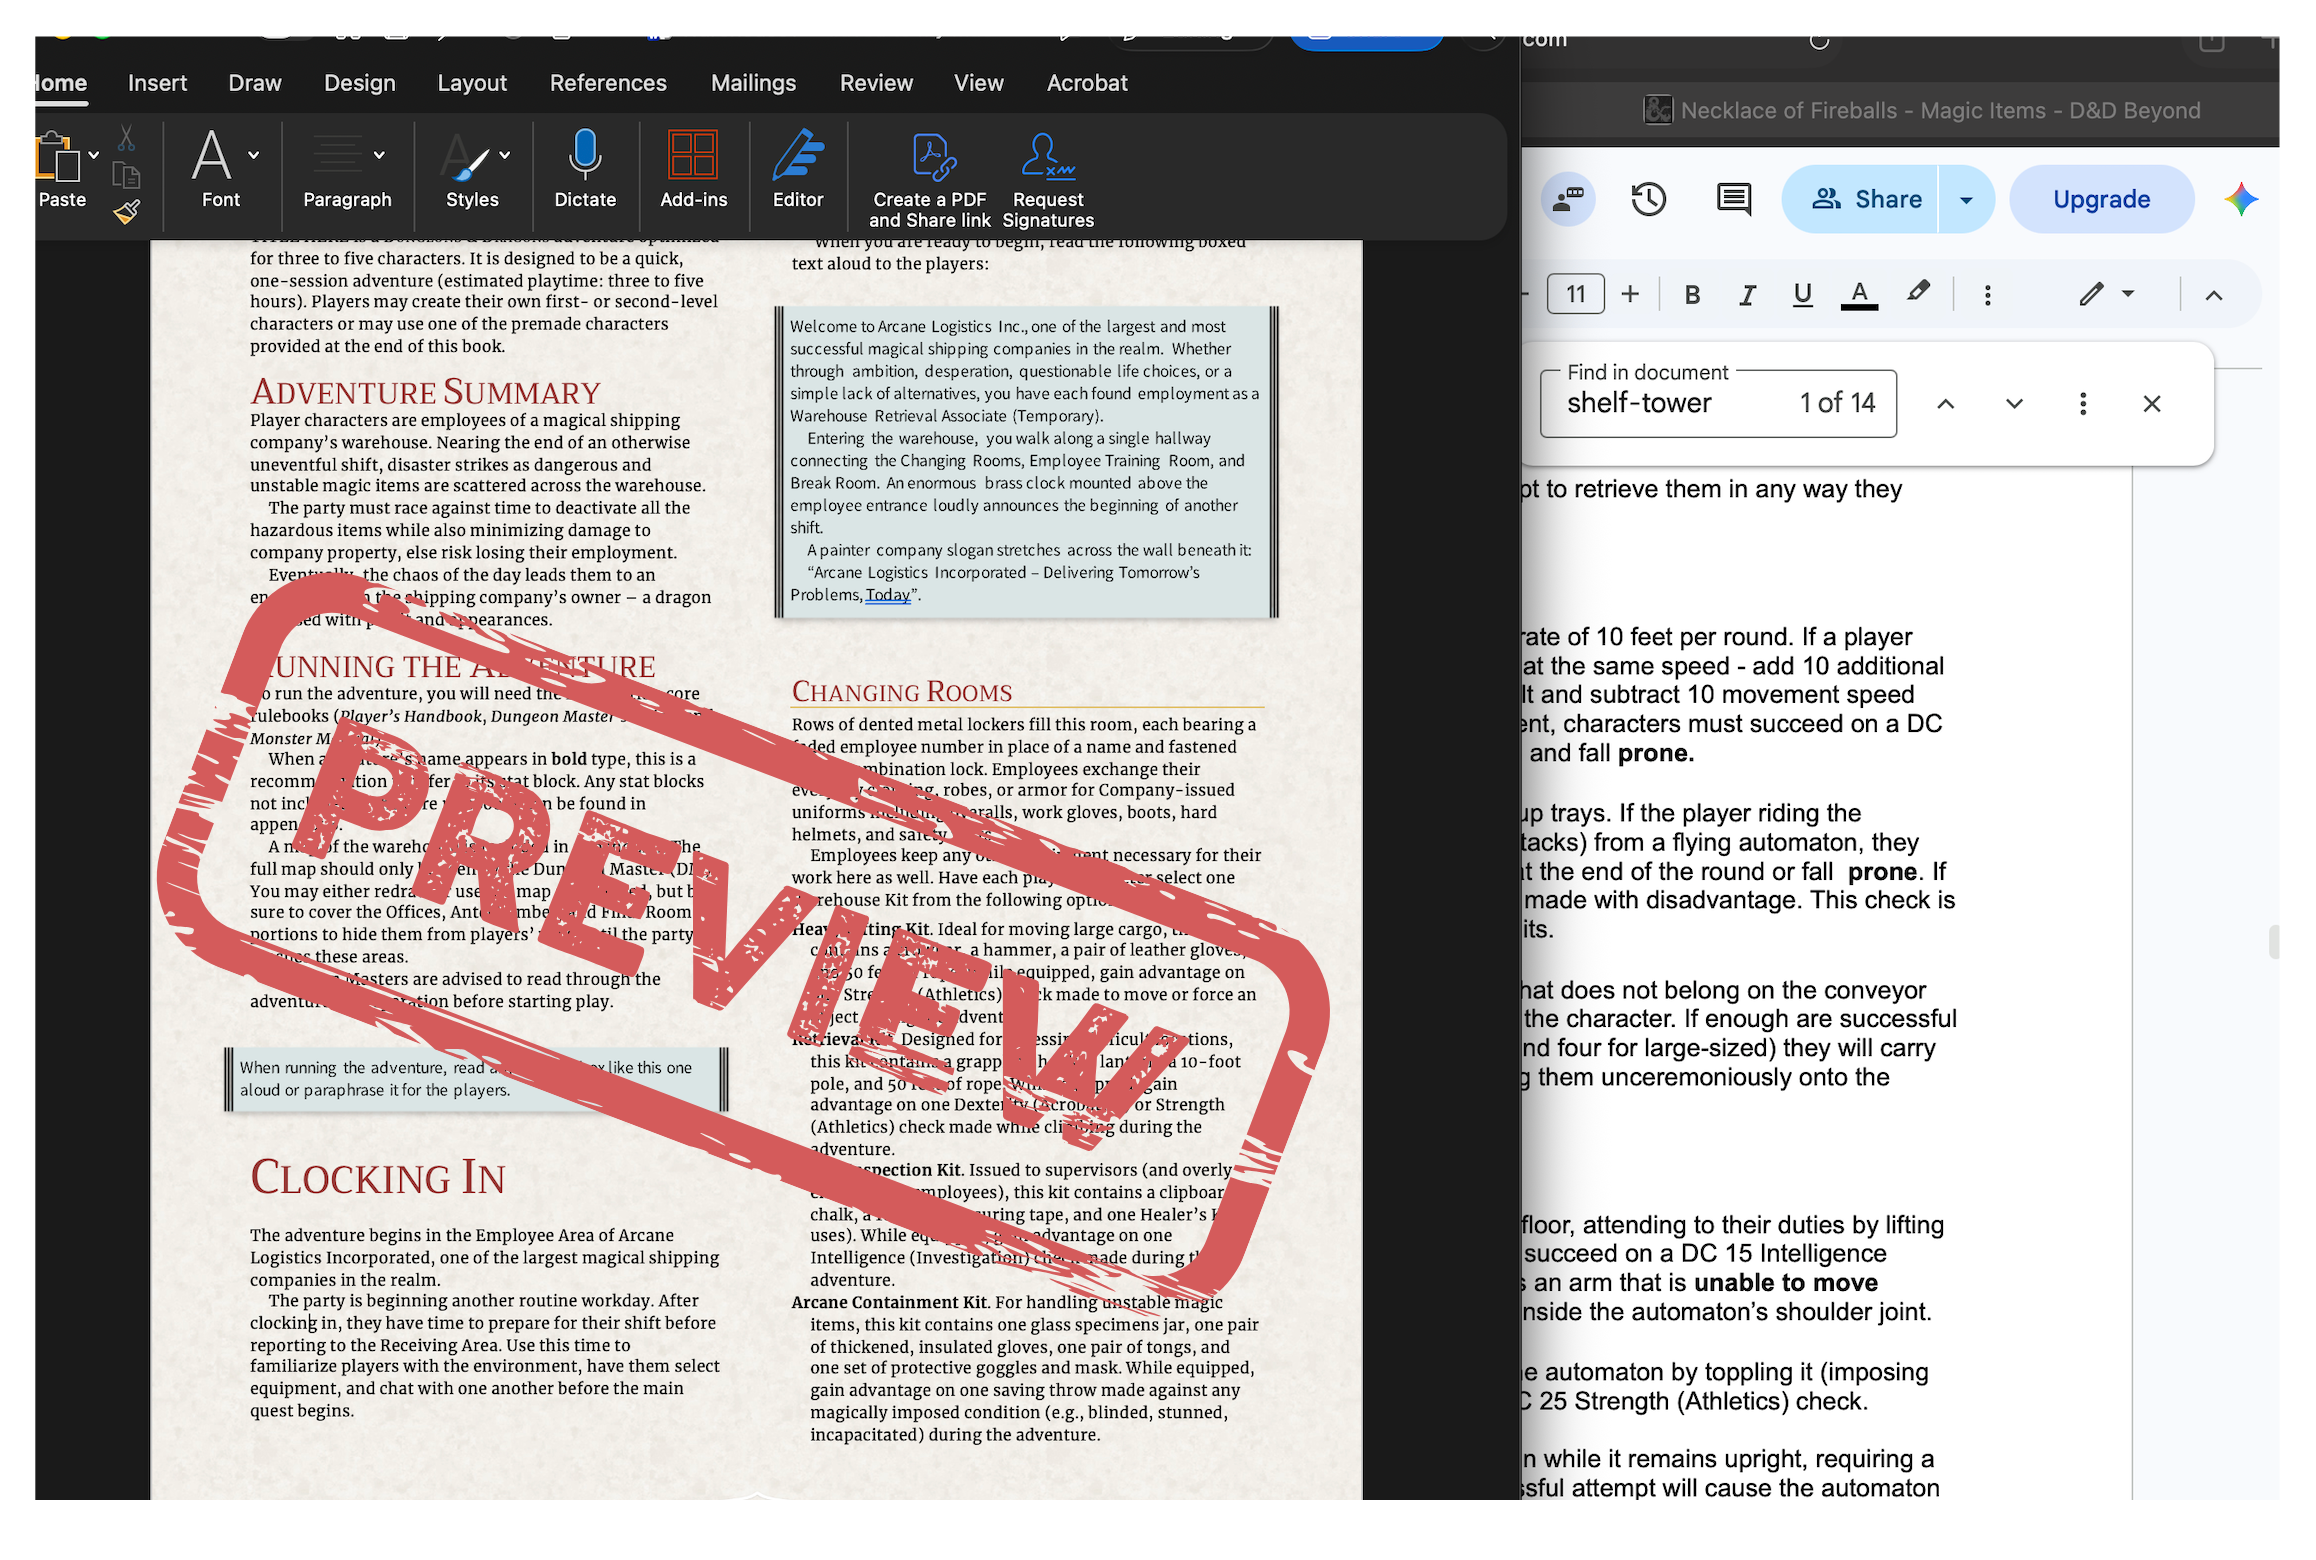This screenshot has width=2316, height=1560.
Task: Apply Underline formatting in Google Docs
Action: click(1802, 294)
